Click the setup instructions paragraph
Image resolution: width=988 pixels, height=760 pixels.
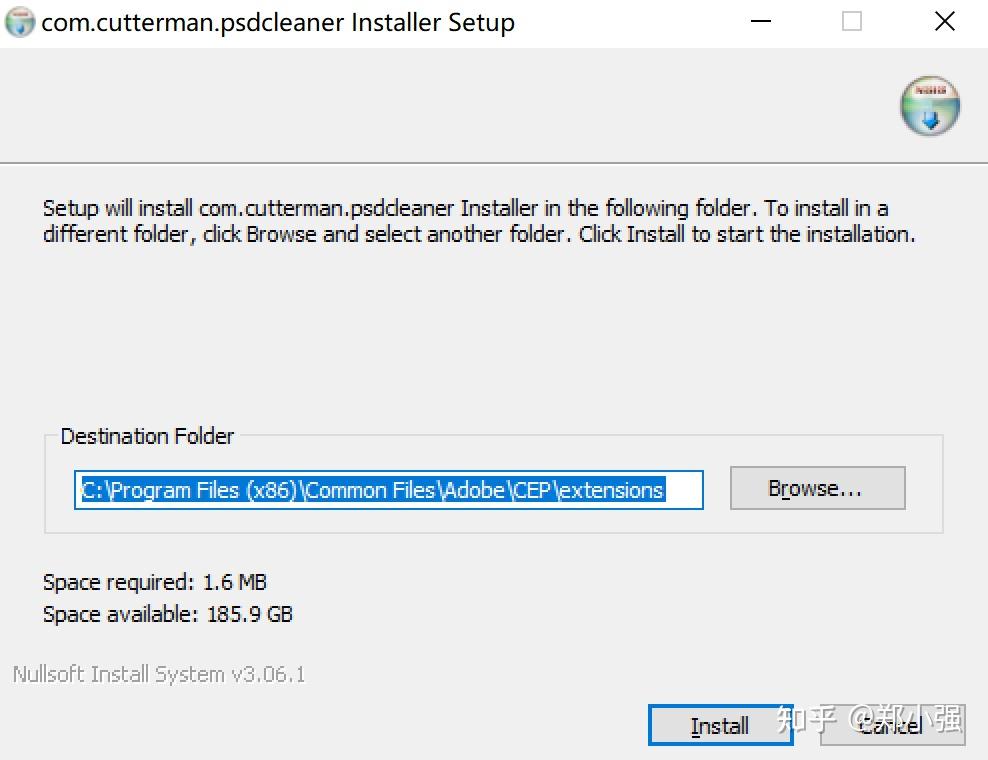point(479,221)
